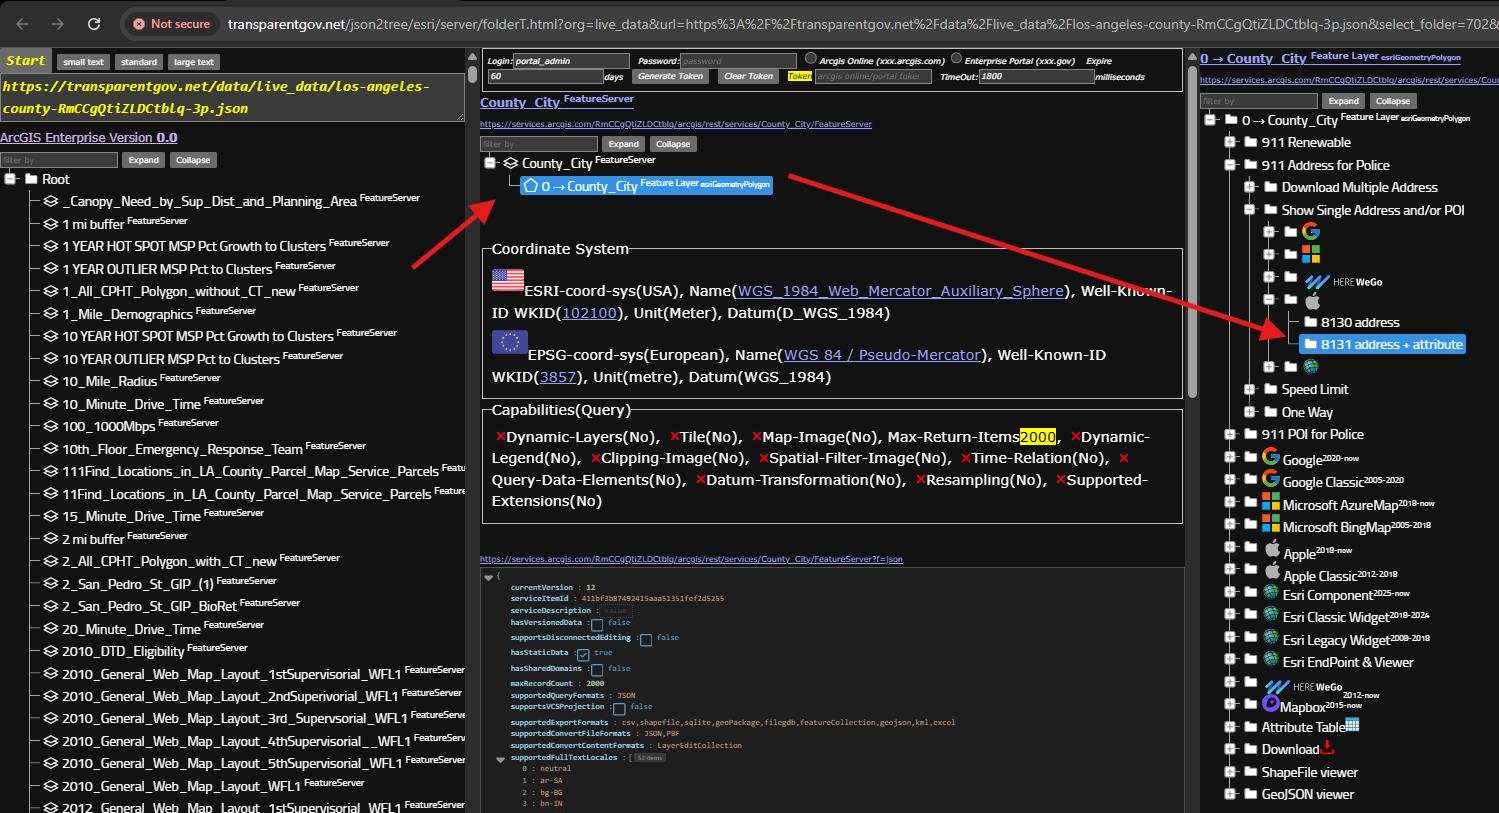Viewport: 1499px width, 813px height.
Task: Switch to the large text tab
Action: [193, 62]
